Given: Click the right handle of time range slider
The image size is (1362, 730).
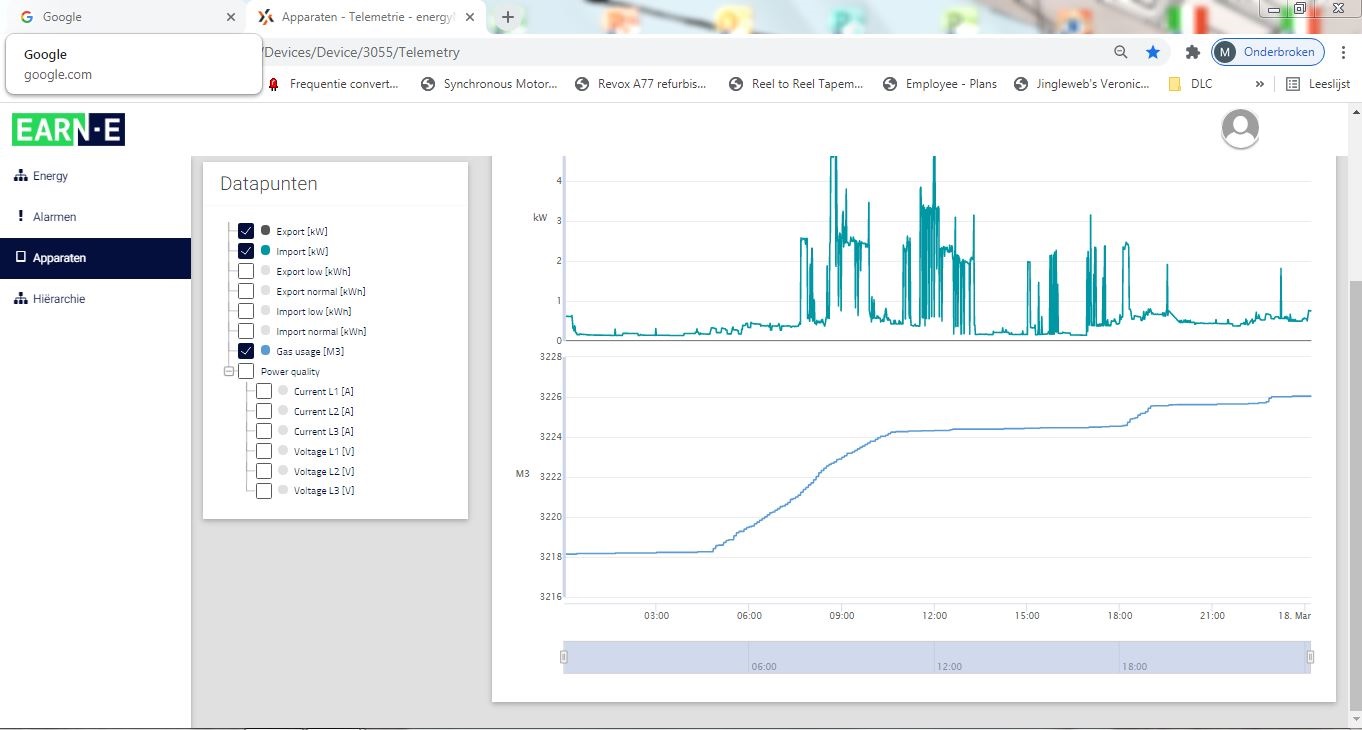Looking at the screenshot, I should [1310, 657].
